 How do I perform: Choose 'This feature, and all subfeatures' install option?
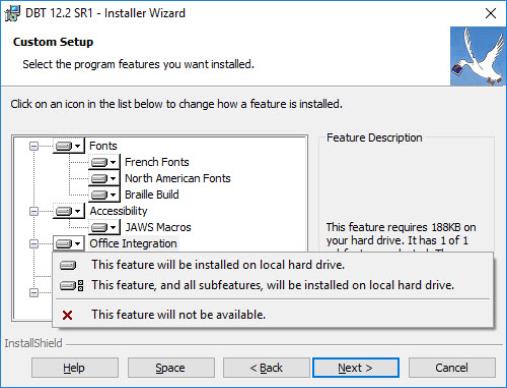tap(273, 285)
